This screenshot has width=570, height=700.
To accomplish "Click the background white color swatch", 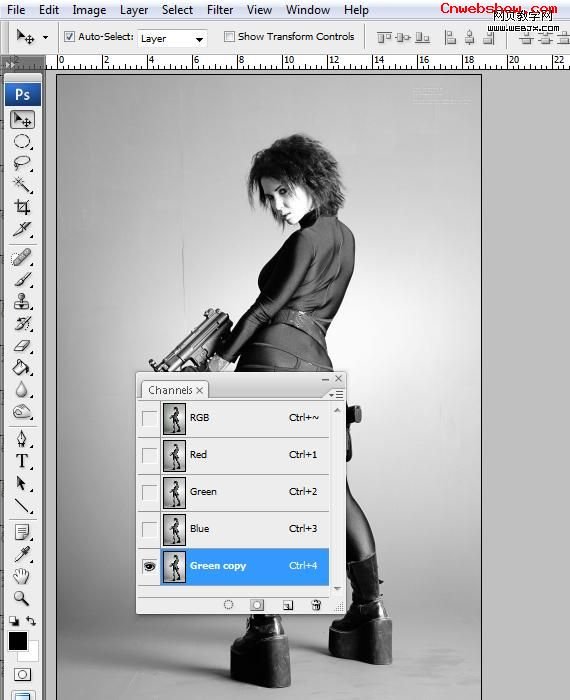I will click(x=33, y=654).
